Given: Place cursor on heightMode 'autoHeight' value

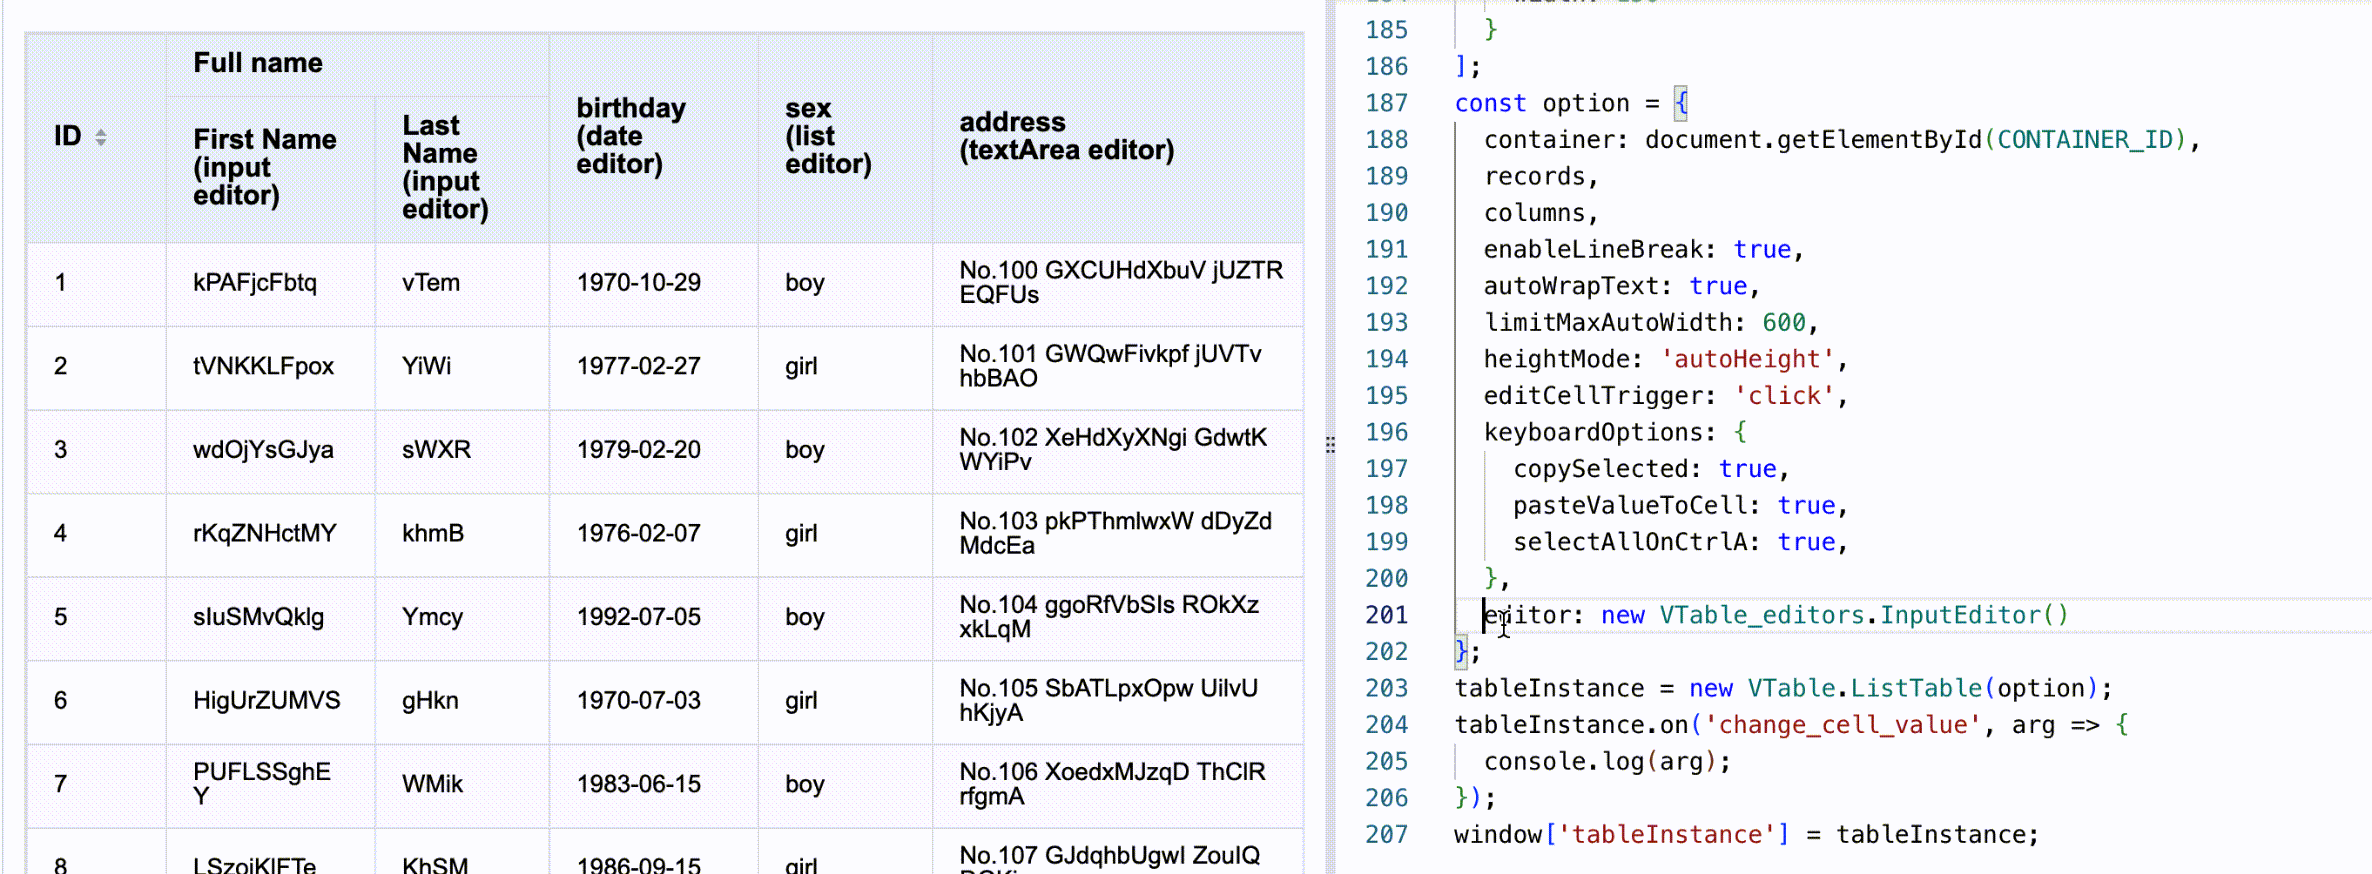Looking at the screenshot, I should [x=1747, y=359].
